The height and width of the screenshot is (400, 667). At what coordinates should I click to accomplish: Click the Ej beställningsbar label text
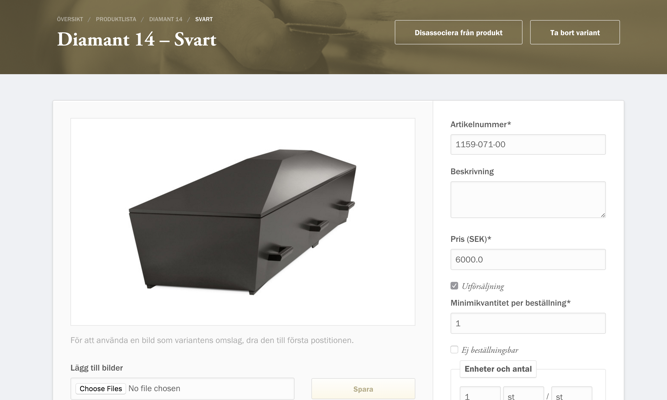point(490,350)
